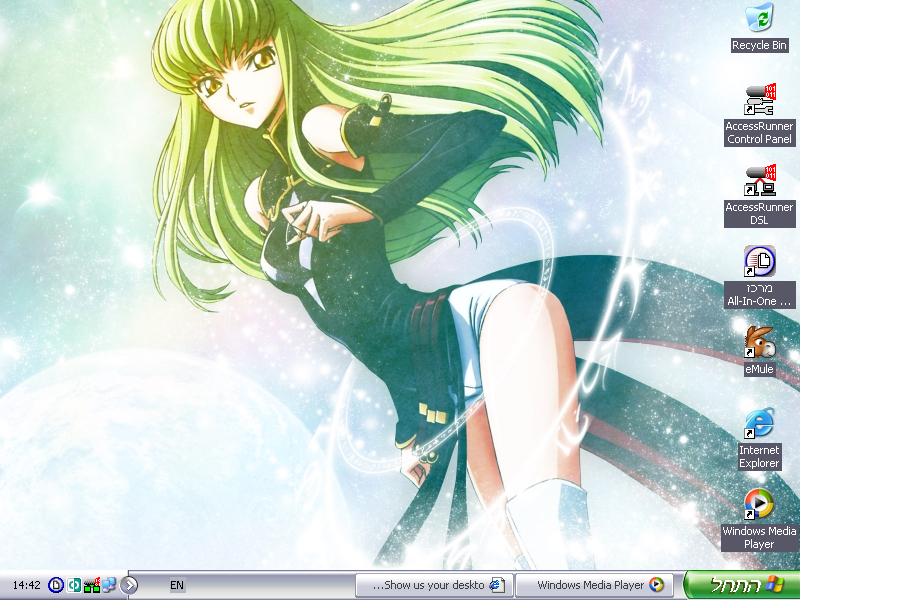The width and height of the screenshot is (917, 608).
Task: Open the Recycle Bin desktop icon
Action: tap(759, 19)
